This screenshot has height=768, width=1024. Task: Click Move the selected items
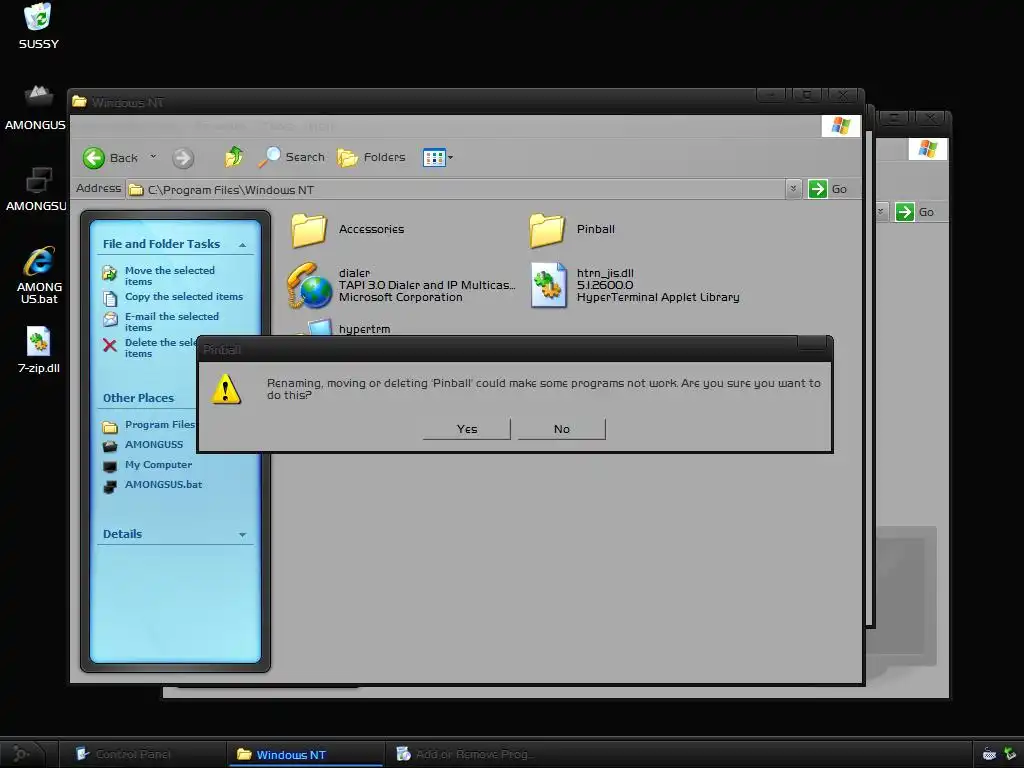[x=170, y=276]
